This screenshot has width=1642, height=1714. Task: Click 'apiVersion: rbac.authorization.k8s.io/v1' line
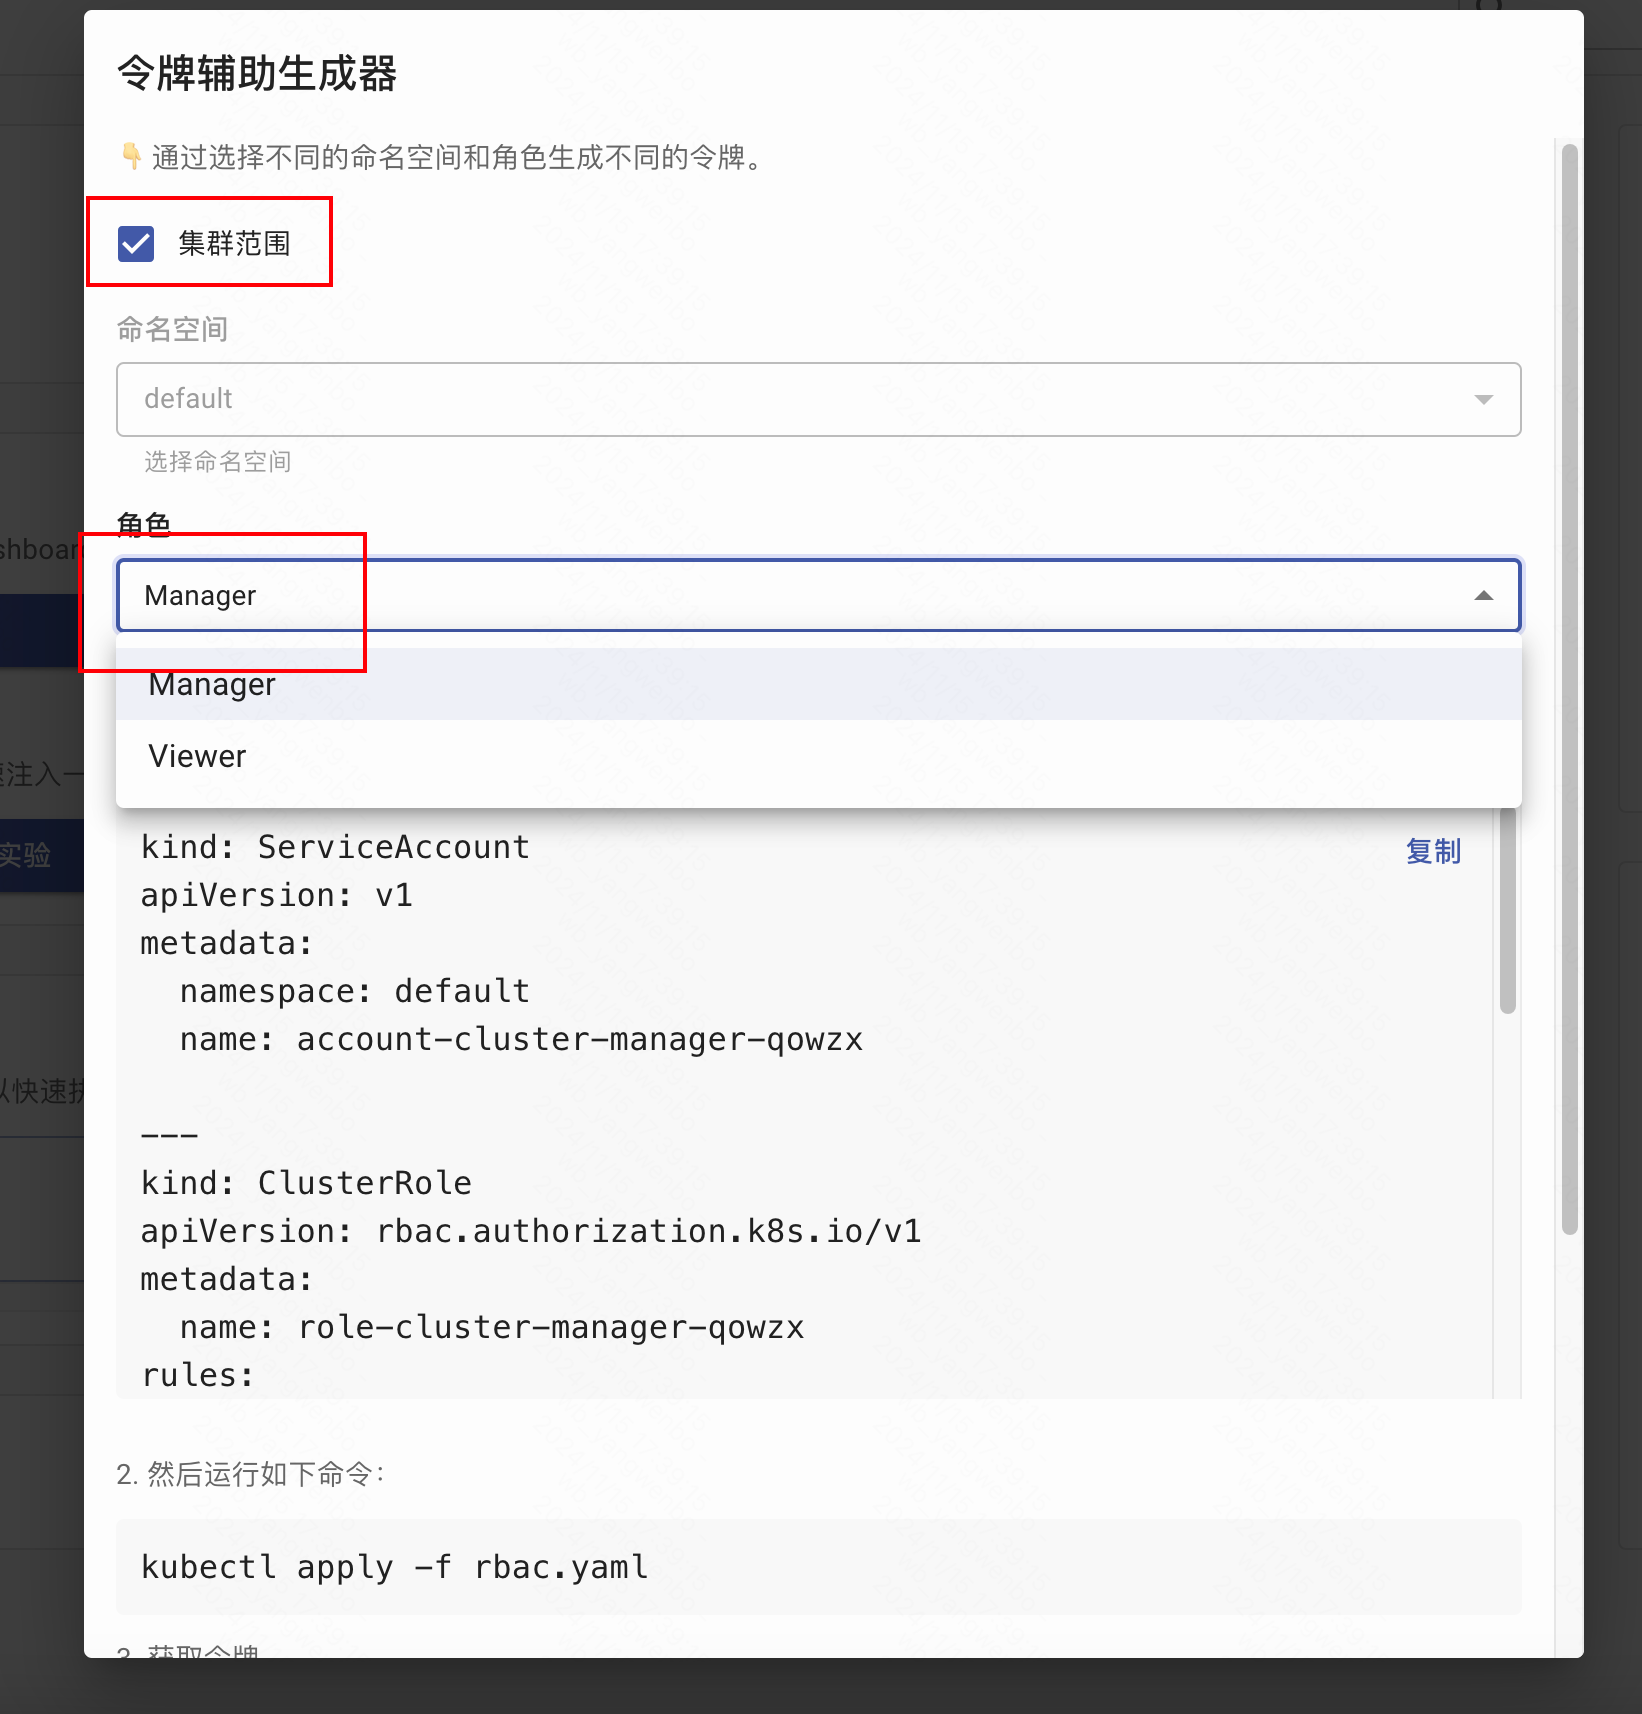point(531,1231)
